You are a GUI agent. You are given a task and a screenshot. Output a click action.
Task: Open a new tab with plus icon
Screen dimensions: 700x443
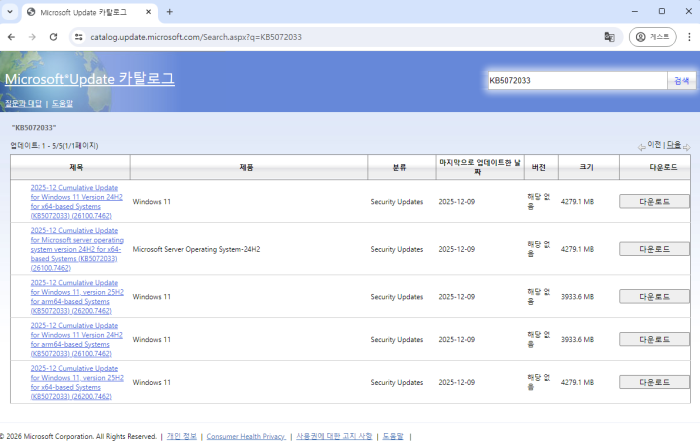[x=169, y=11]
